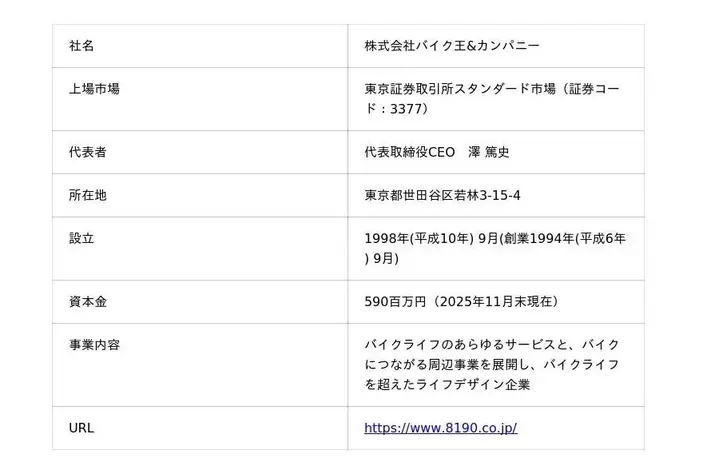Select the 1998年(平成10年) 9月 founding date
Image resolution: width=710 pixels, height=474 pixels.
[x=430, y=238]
